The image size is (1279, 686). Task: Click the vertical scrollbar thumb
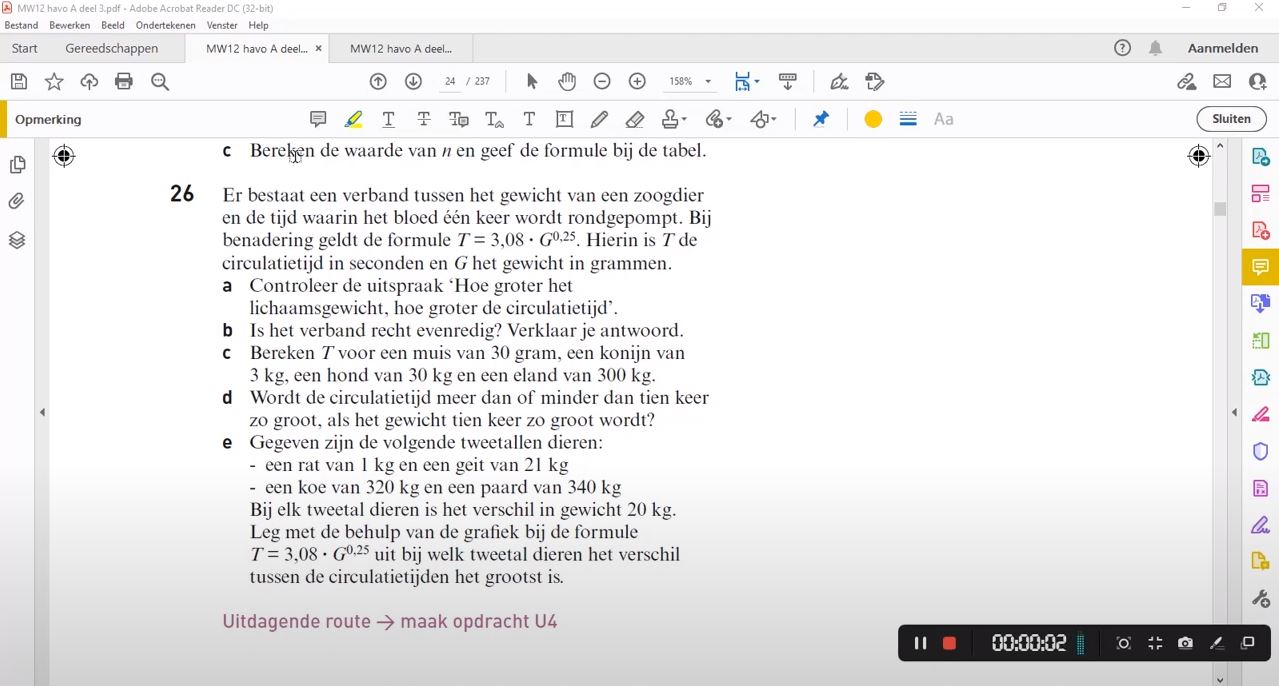[1220, 209]
